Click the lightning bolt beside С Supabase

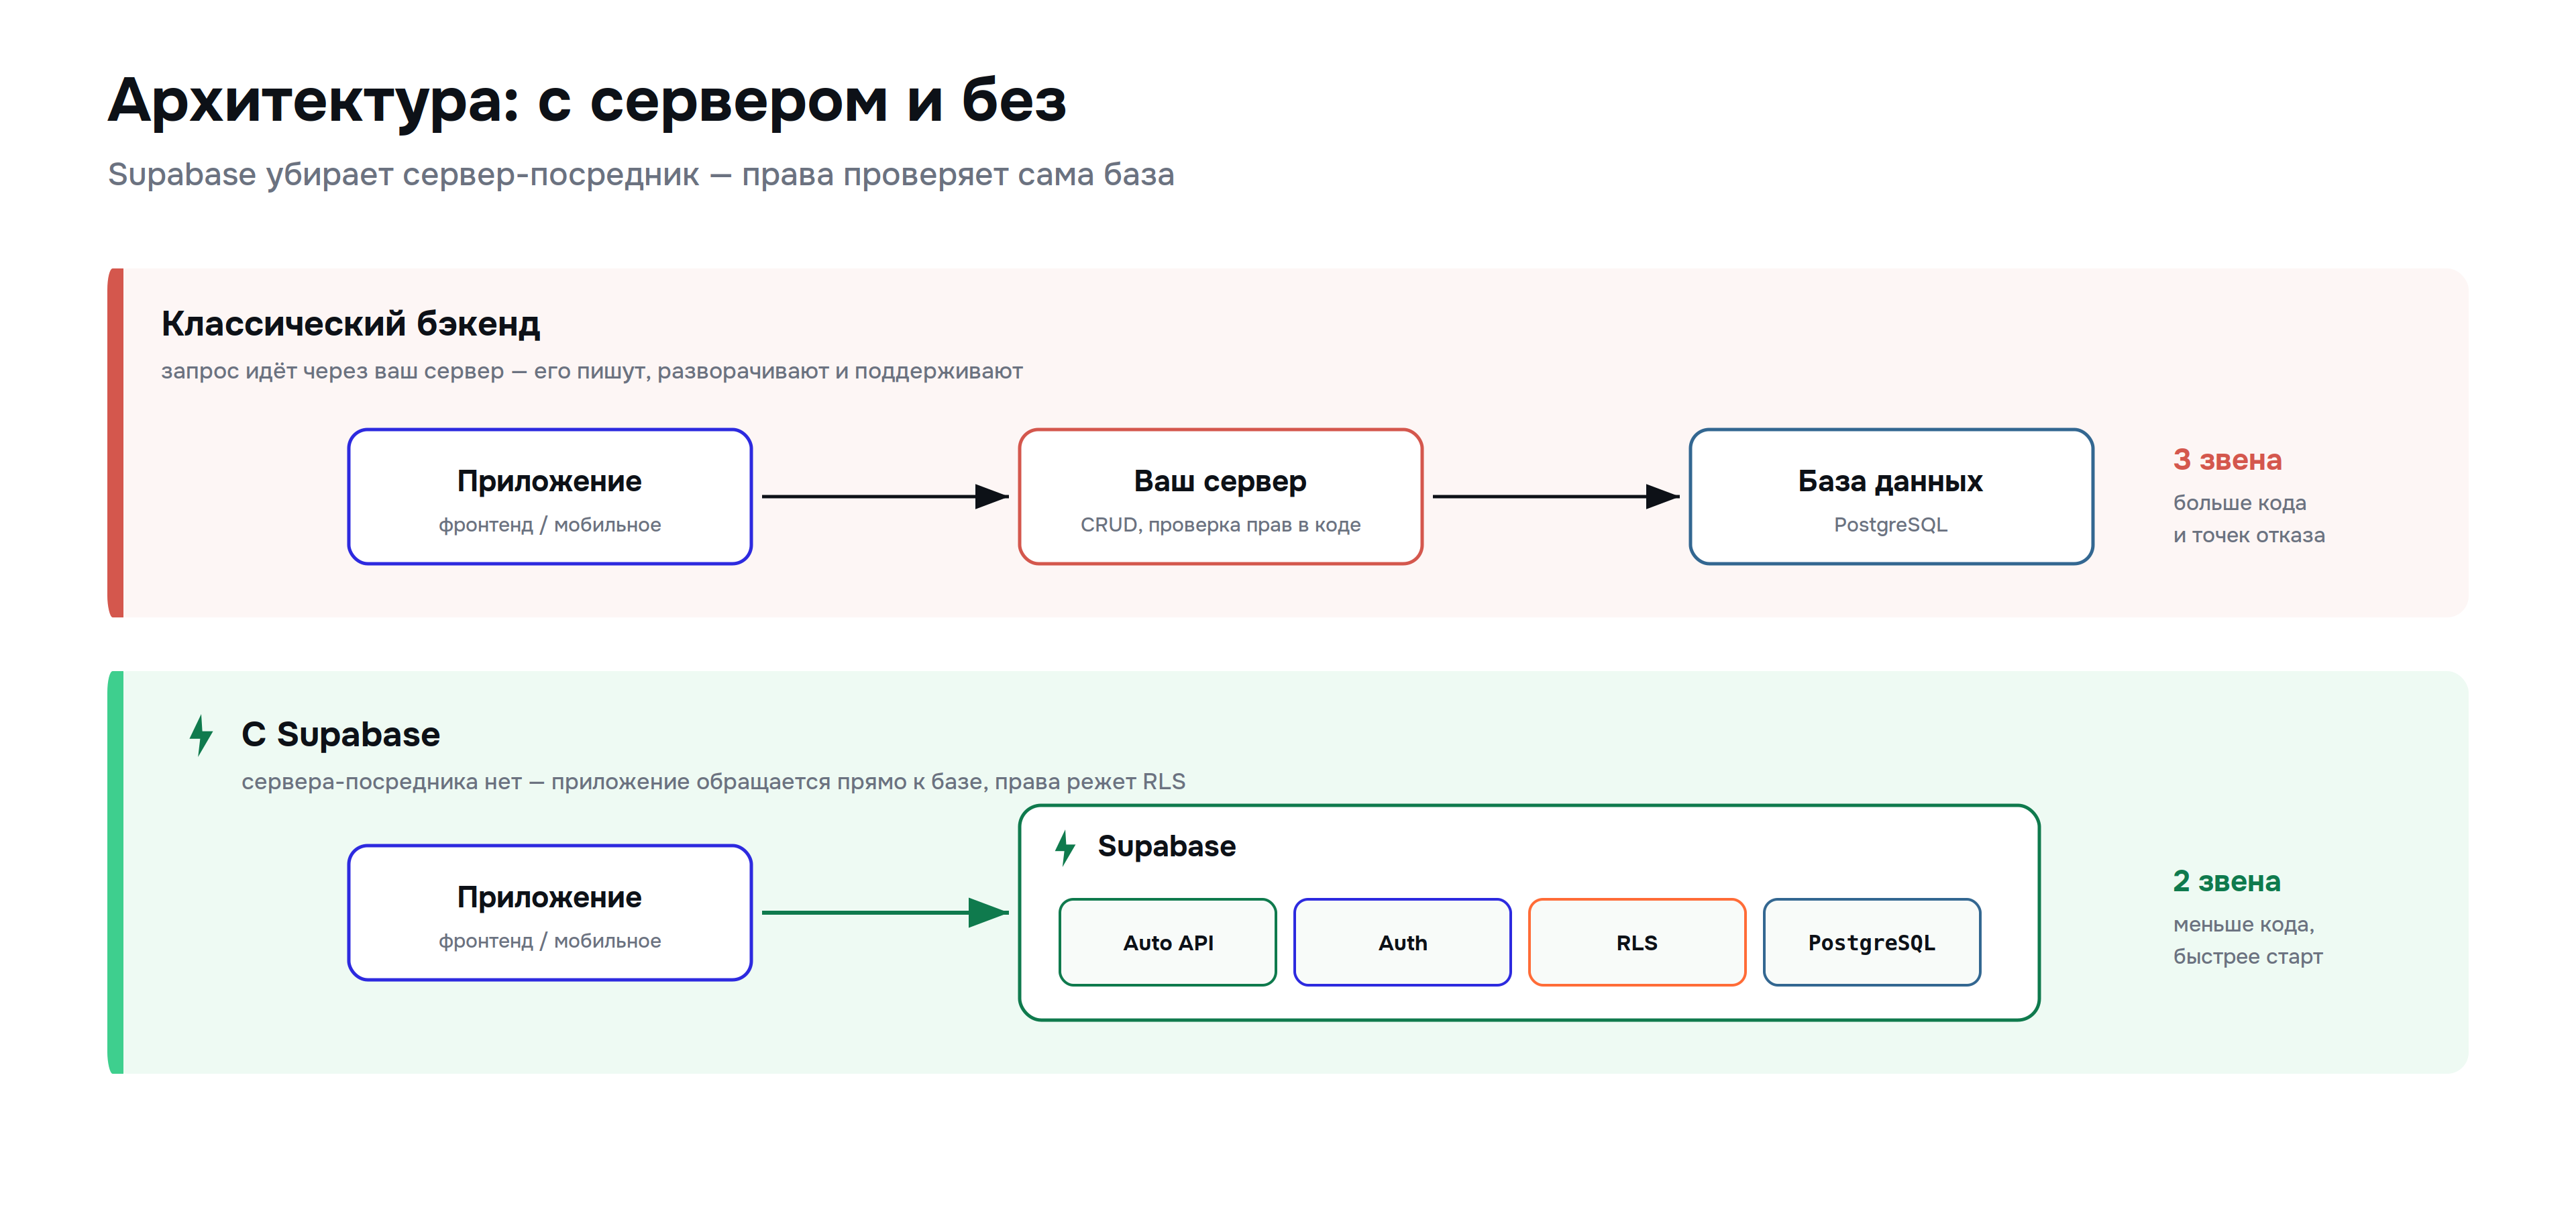click(201, 734)
